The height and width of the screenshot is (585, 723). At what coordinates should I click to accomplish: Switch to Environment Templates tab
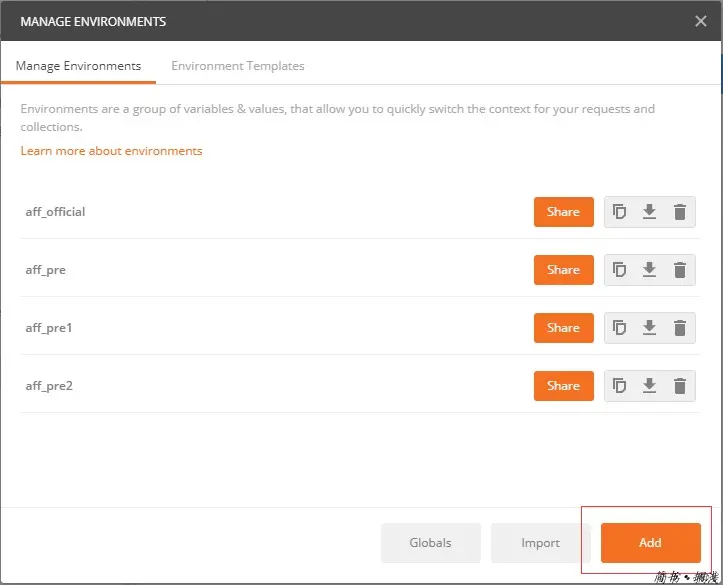[x=237, y=66]
